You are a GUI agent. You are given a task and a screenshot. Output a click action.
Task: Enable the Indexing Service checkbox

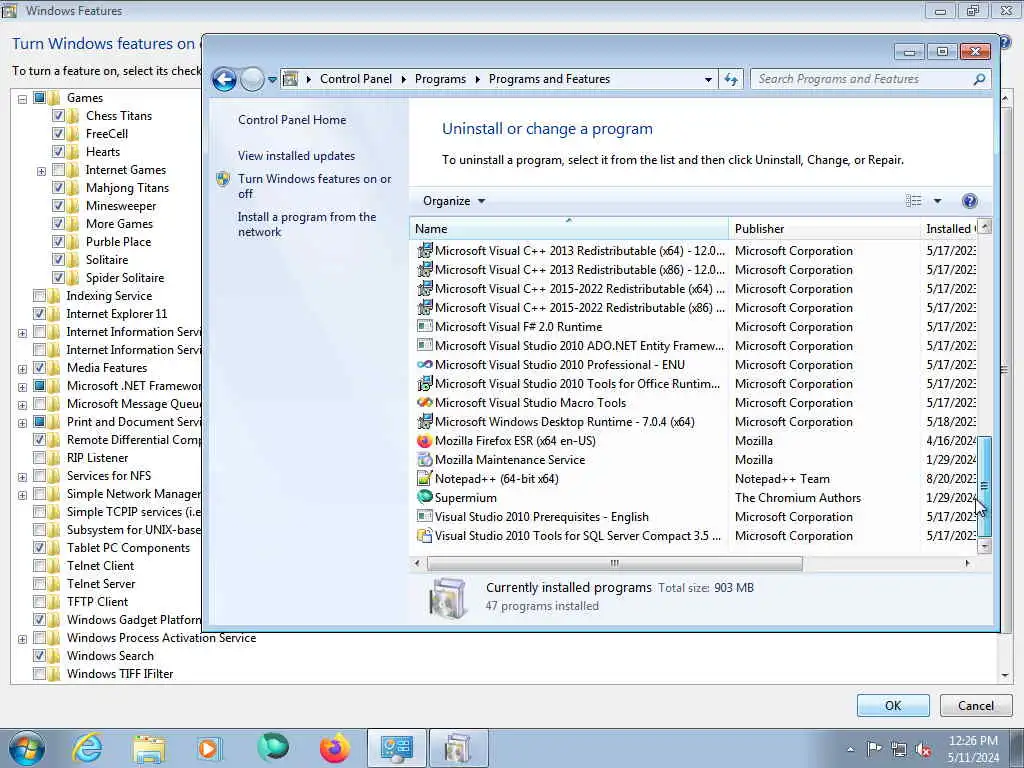pyautogui.click(x=39, y=296)
